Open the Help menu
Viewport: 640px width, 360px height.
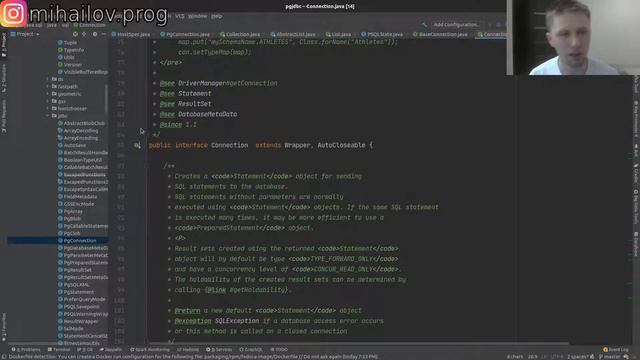tap(217, 16)
